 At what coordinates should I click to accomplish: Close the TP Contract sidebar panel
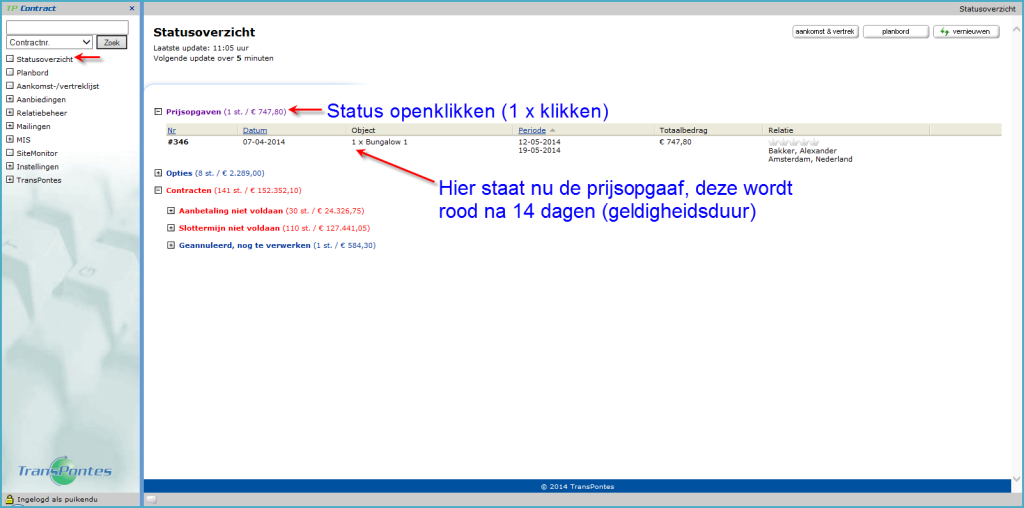click(x=132, y=8)
